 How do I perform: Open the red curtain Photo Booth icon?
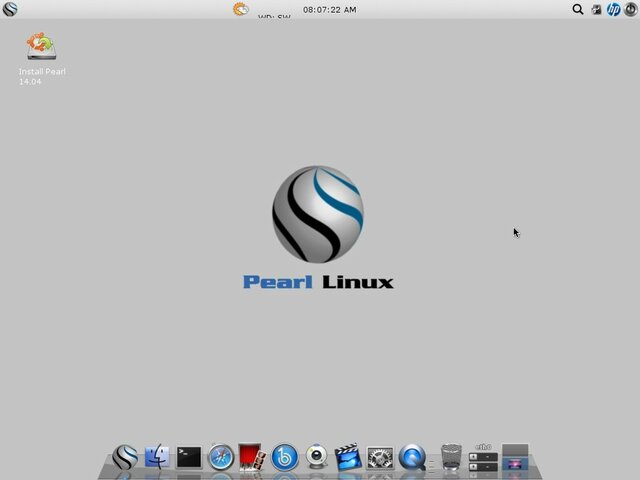pyautogui.click(x=252, y=457)
